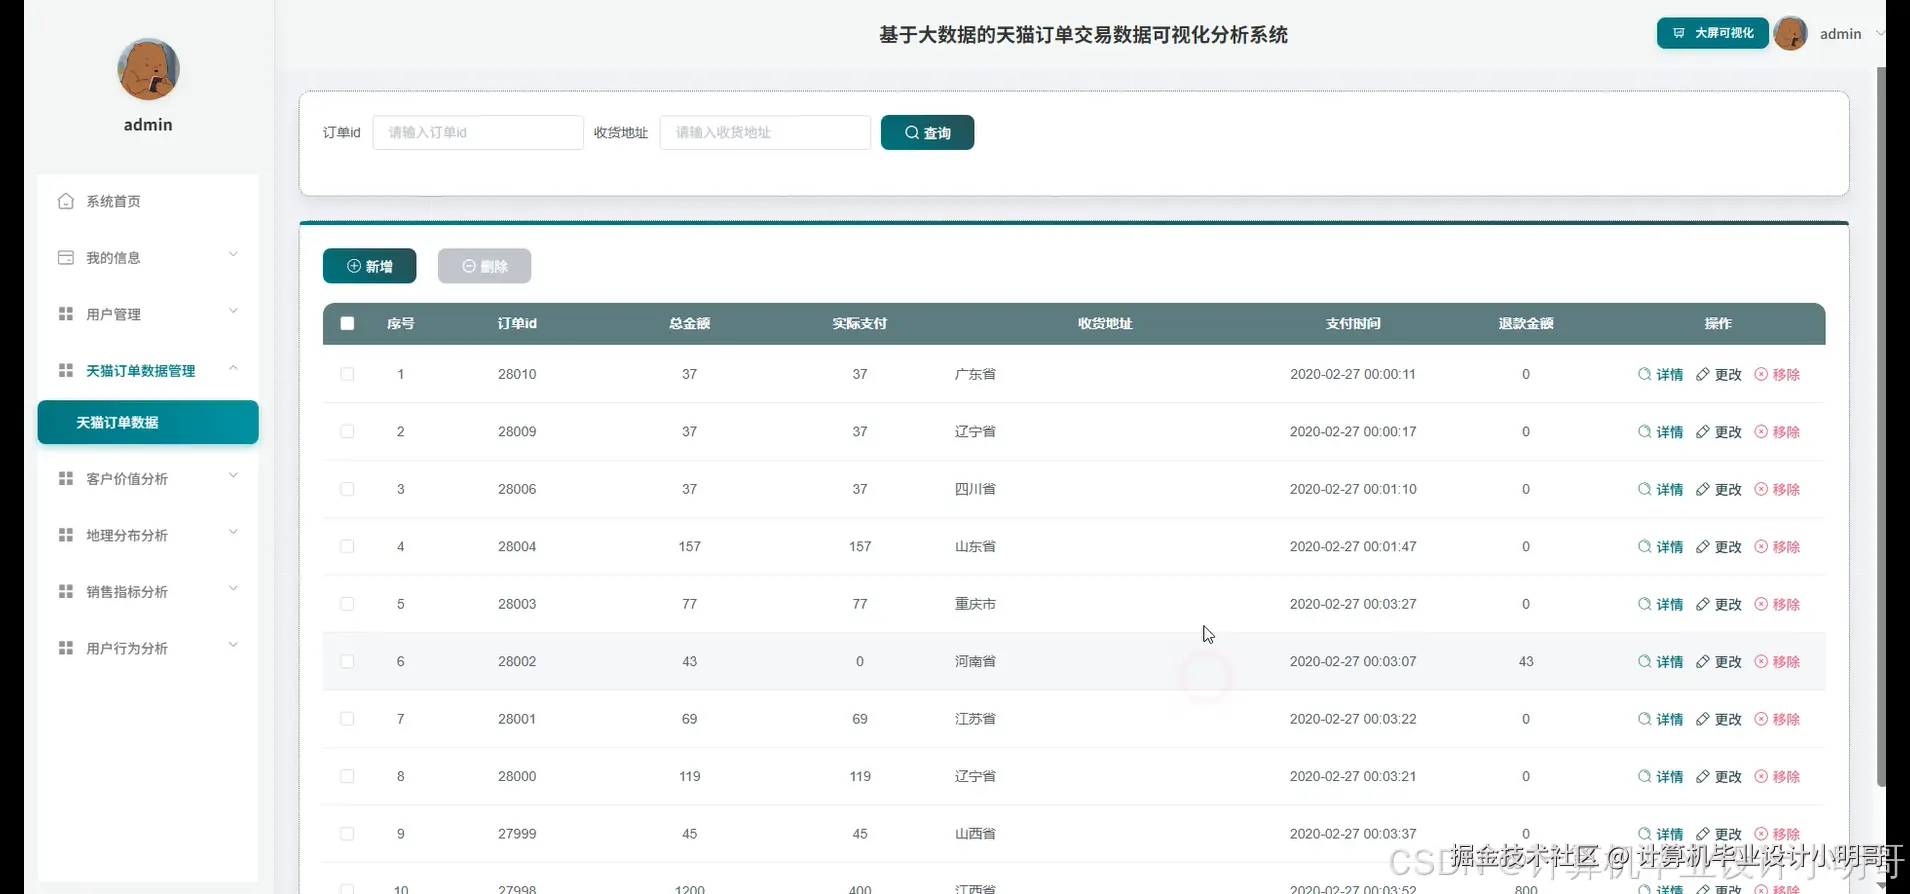Click the grid icon beside 销售指标分析

pyautogui.click(x=66, y=592)
